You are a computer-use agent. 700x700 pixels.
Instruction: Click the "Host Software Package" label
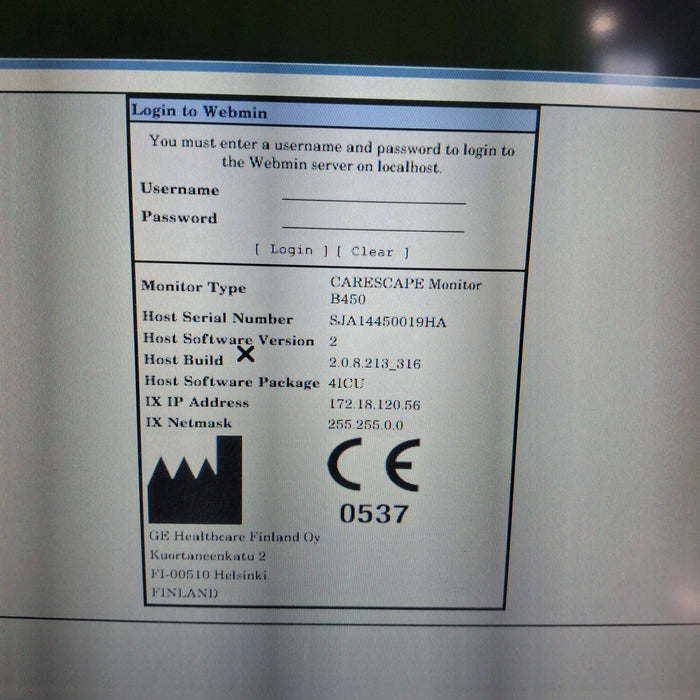click(232, 382)
